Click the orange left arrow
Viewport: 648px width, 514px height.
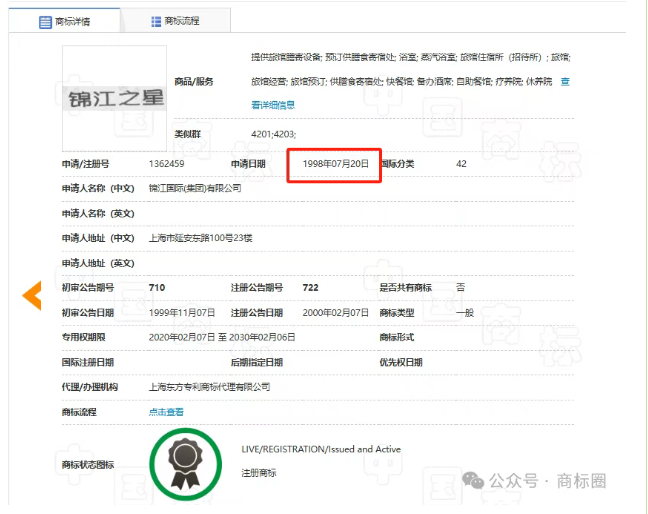[x=32, y=295]
